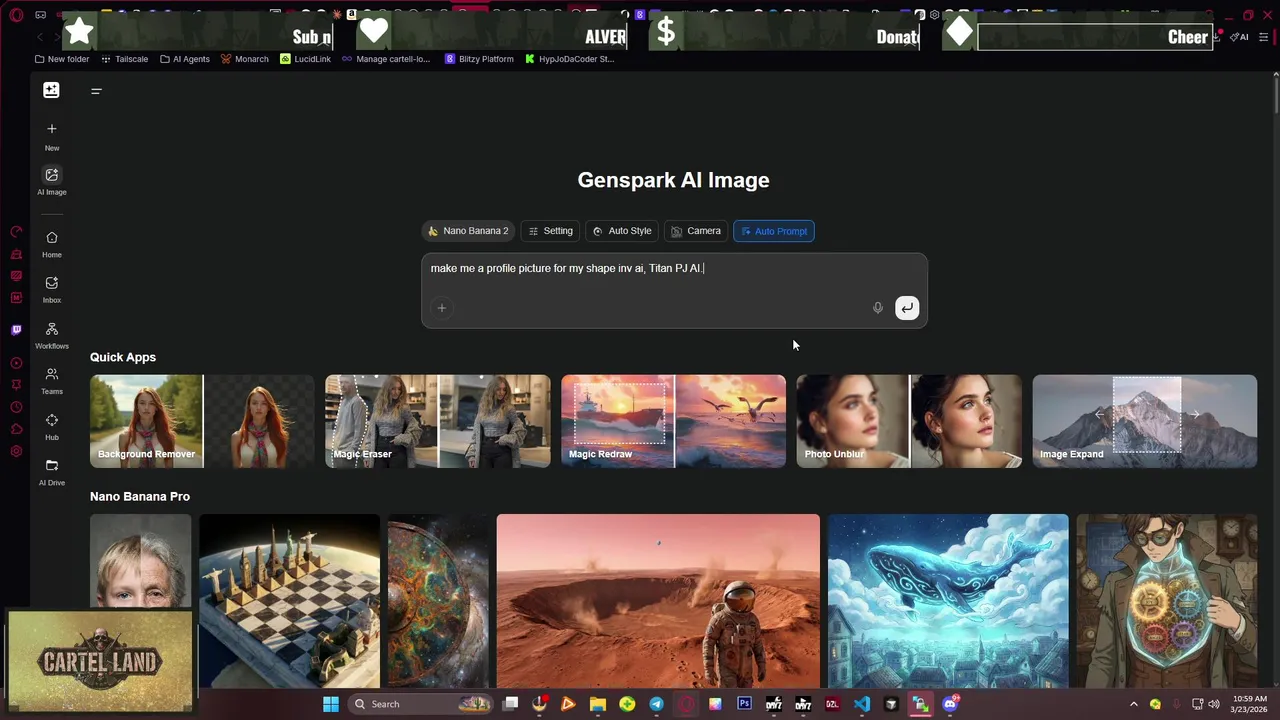Click the taskbar clock 10:59 AM
This screenshot has height=720, width=1280.
coord(1249,703)
